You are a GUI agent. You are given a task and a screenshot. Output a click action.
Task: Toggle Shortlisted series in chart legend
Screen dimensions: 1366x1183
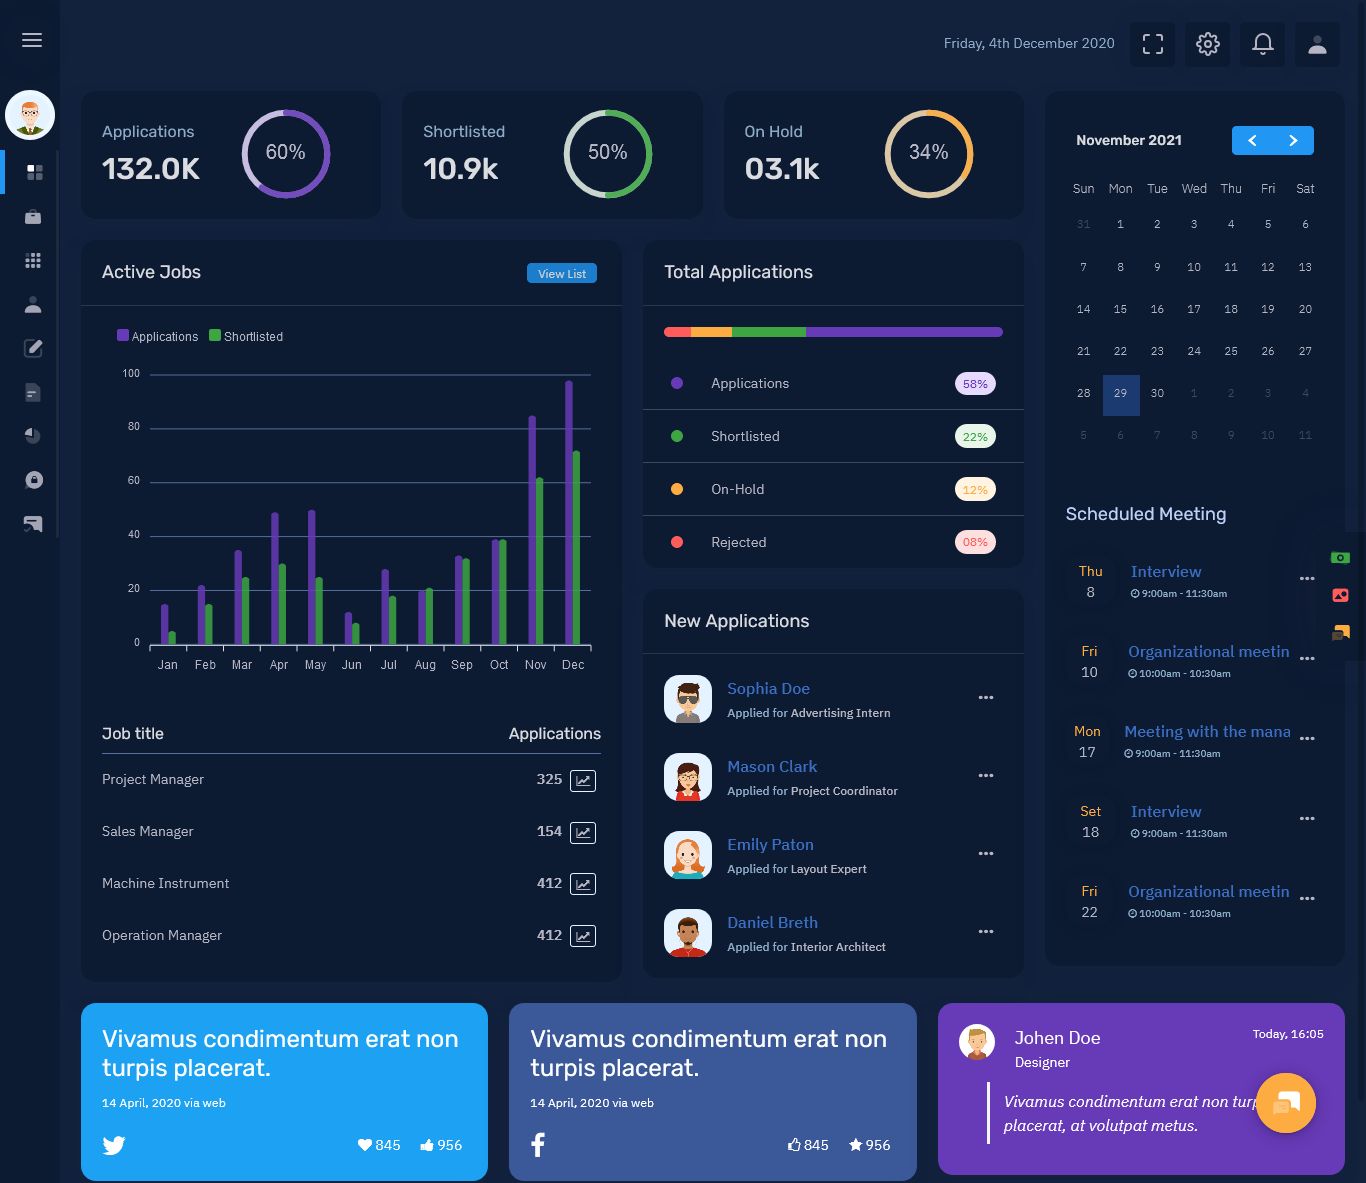[246, 337]
